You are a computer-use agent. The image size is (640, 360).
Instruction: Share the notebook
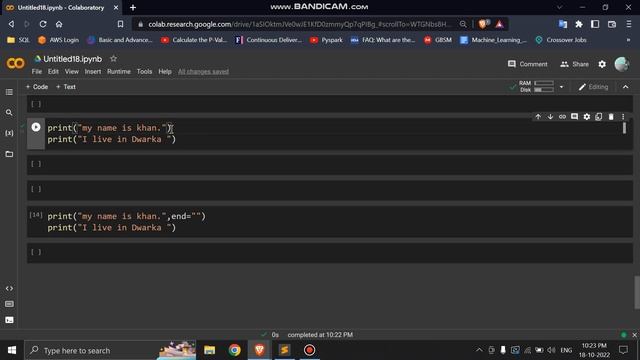pyautogui.click(x=574, y=64)
